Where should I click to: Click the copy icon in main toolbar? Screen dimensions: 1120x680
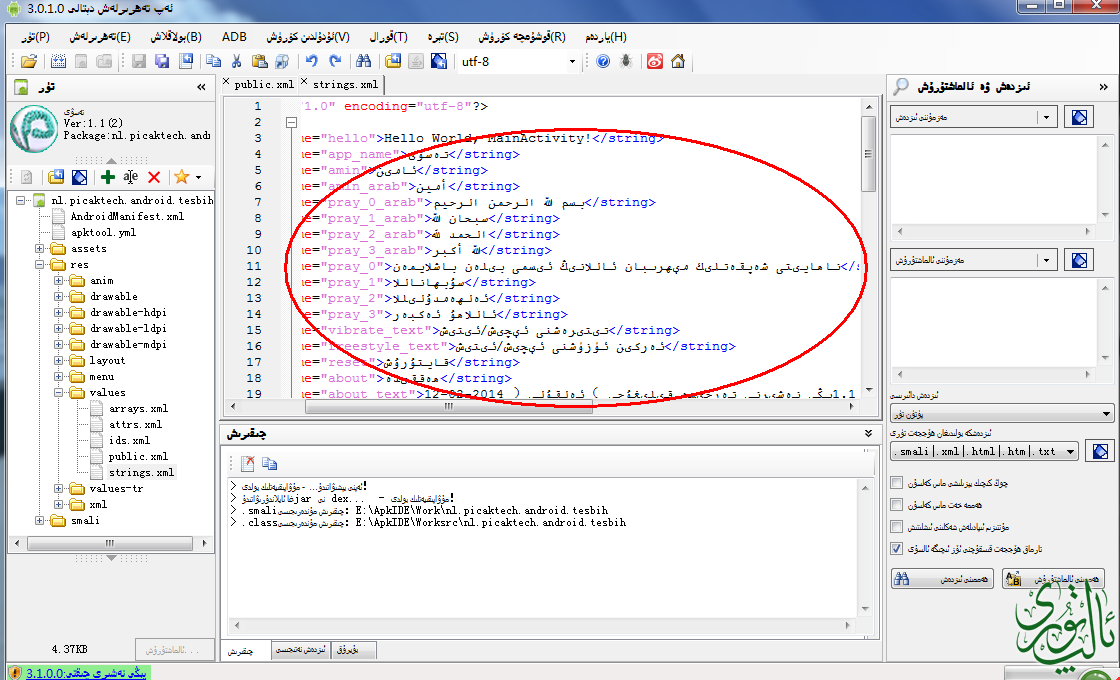coord(213,61)
